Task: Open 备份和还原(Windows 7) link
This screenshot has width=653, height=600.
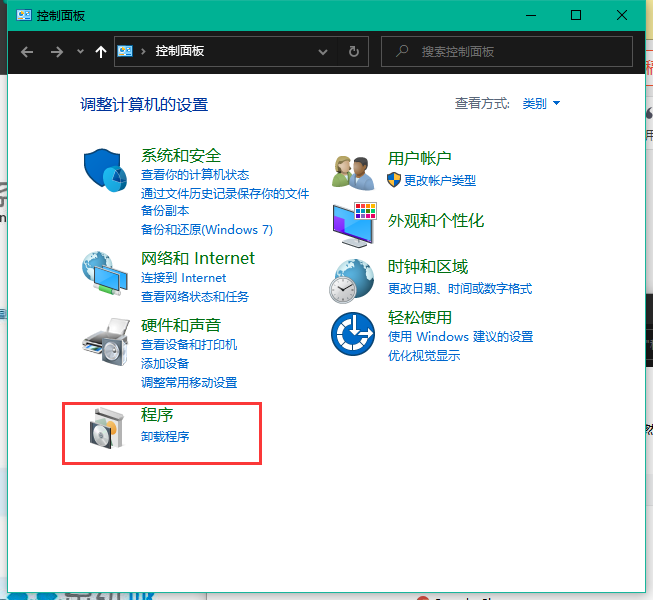Action: point(207,229)
